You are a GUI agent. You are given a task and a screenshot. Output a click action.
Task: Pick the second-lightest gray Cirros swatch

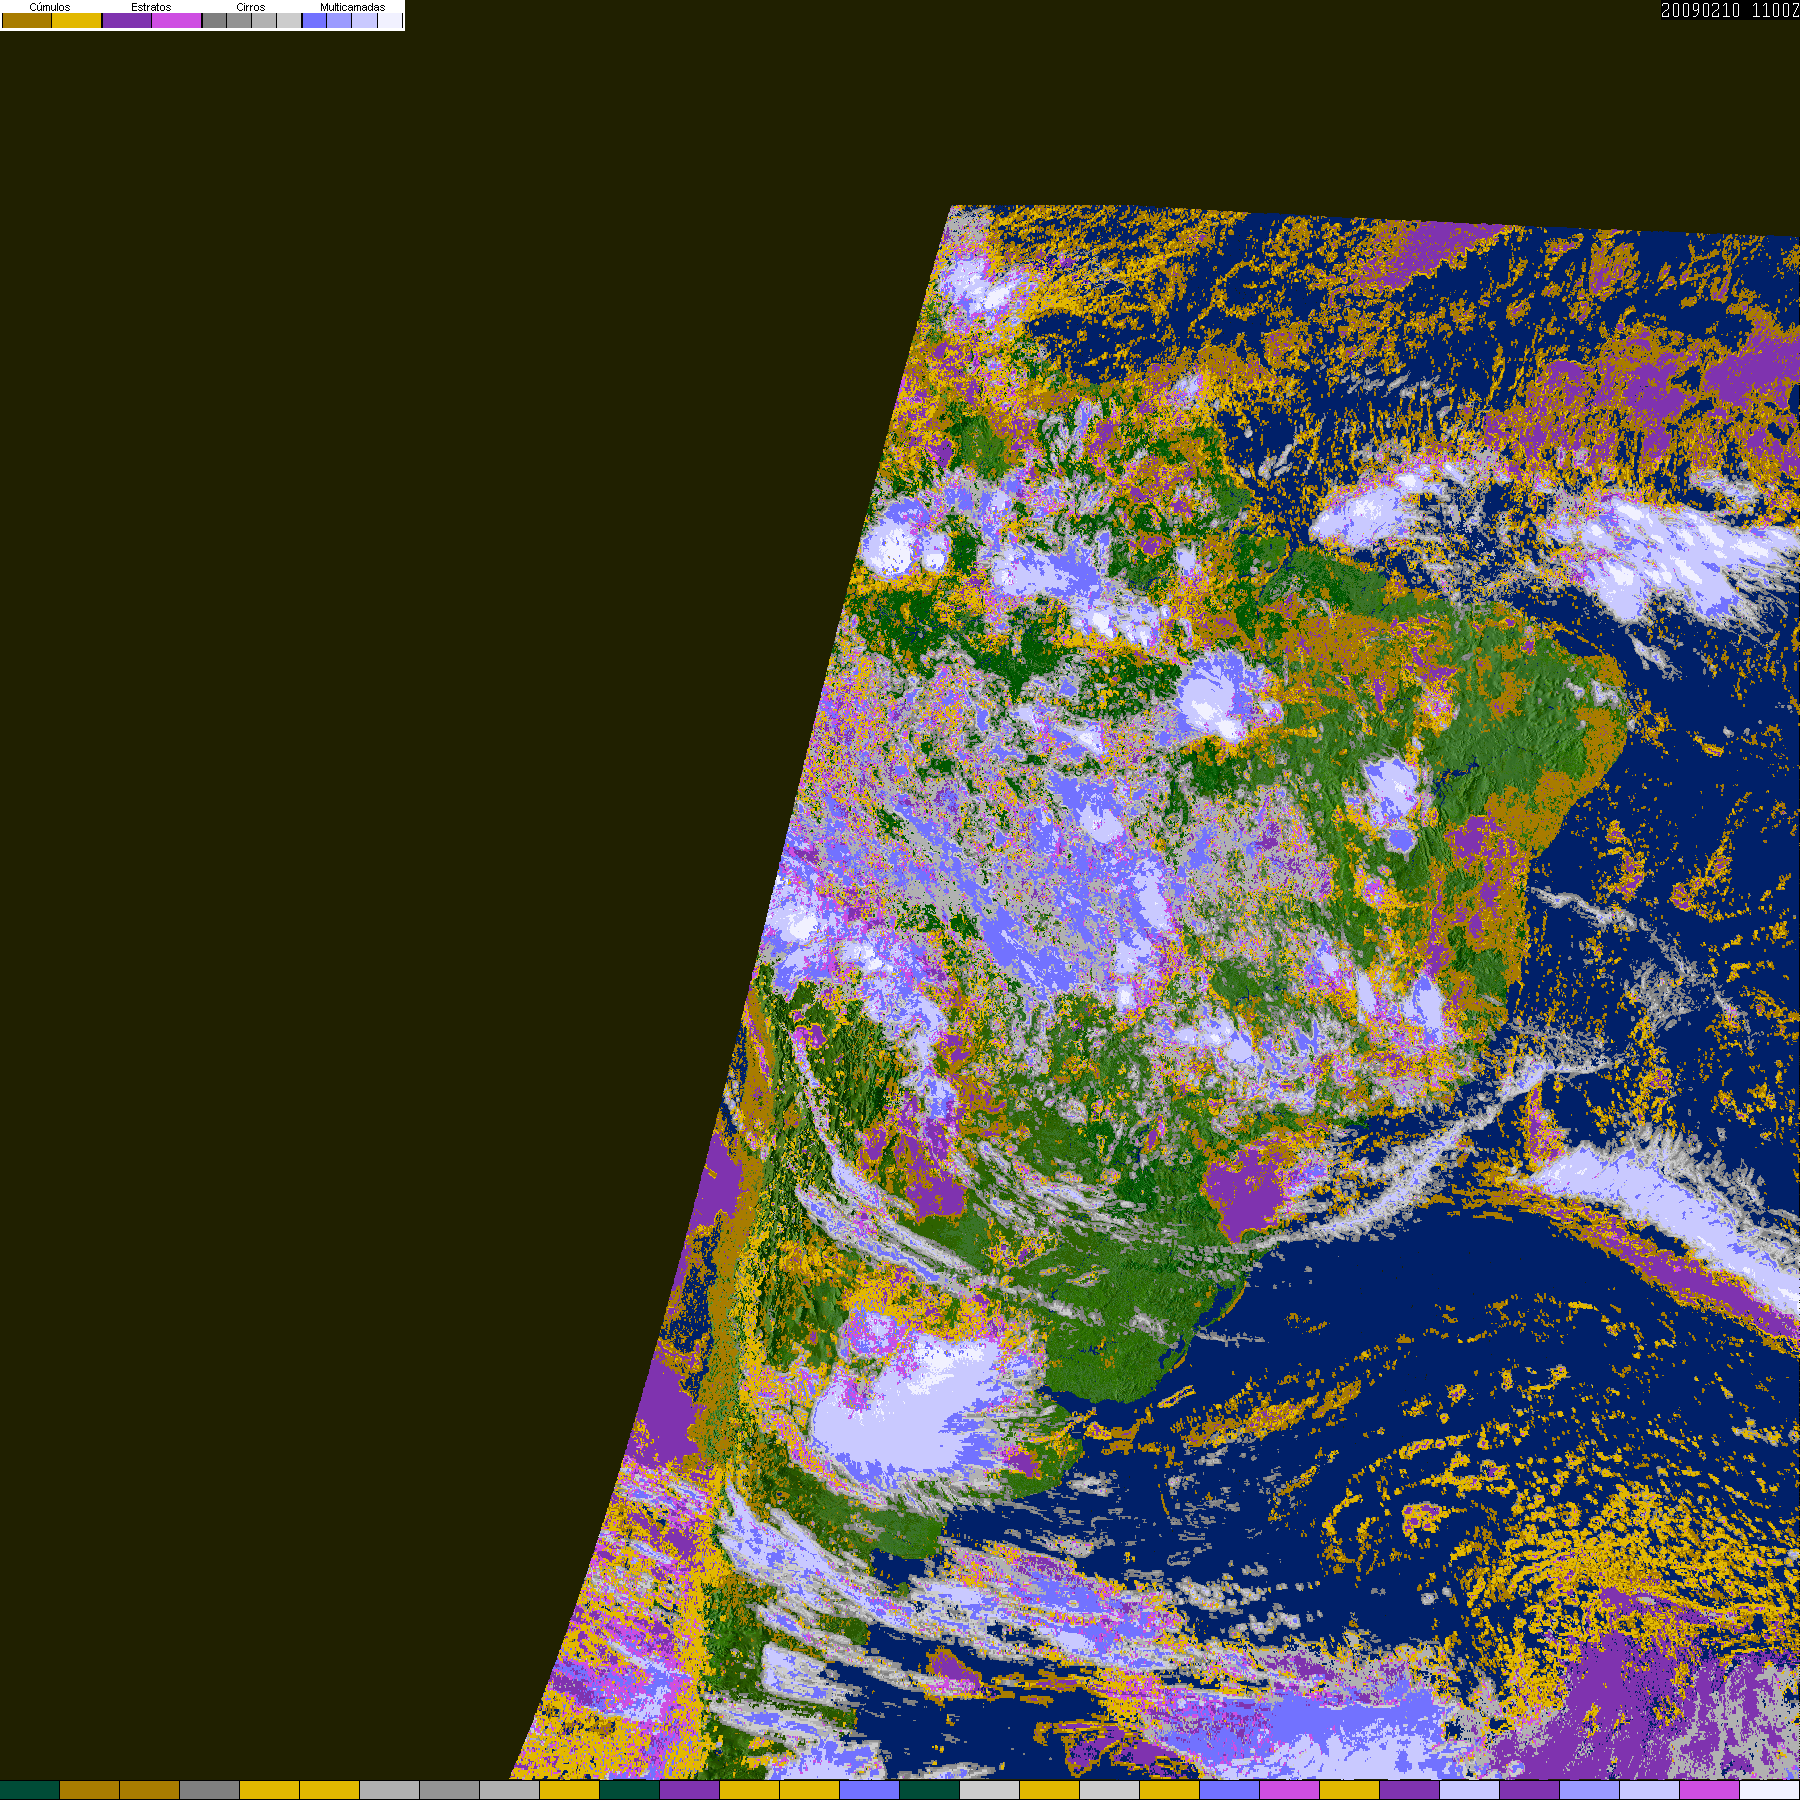[x=264, y=21]
